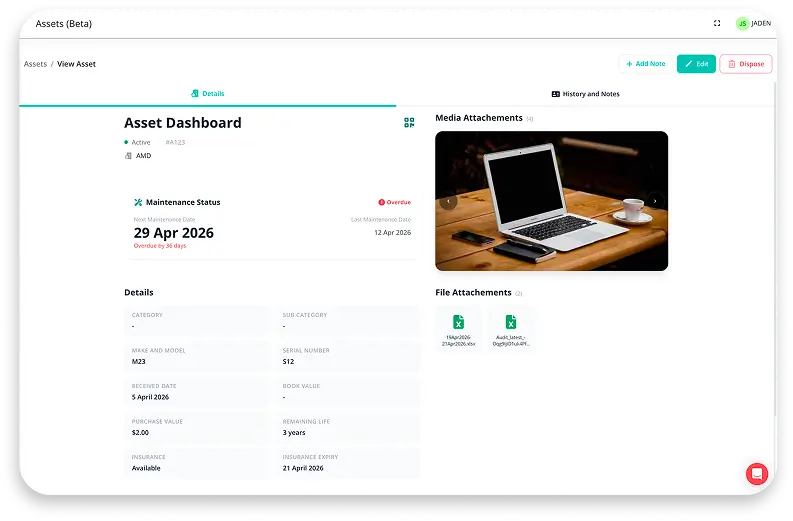
Task: Click the fullscreen expand icon
Action: point(717,23)
